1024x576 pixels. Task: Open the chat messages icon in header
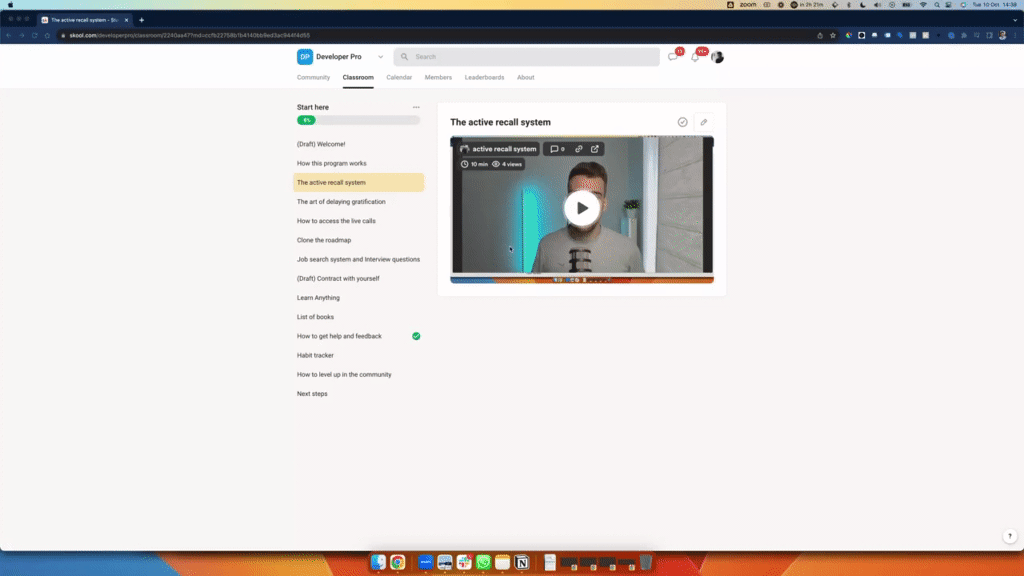672,57
